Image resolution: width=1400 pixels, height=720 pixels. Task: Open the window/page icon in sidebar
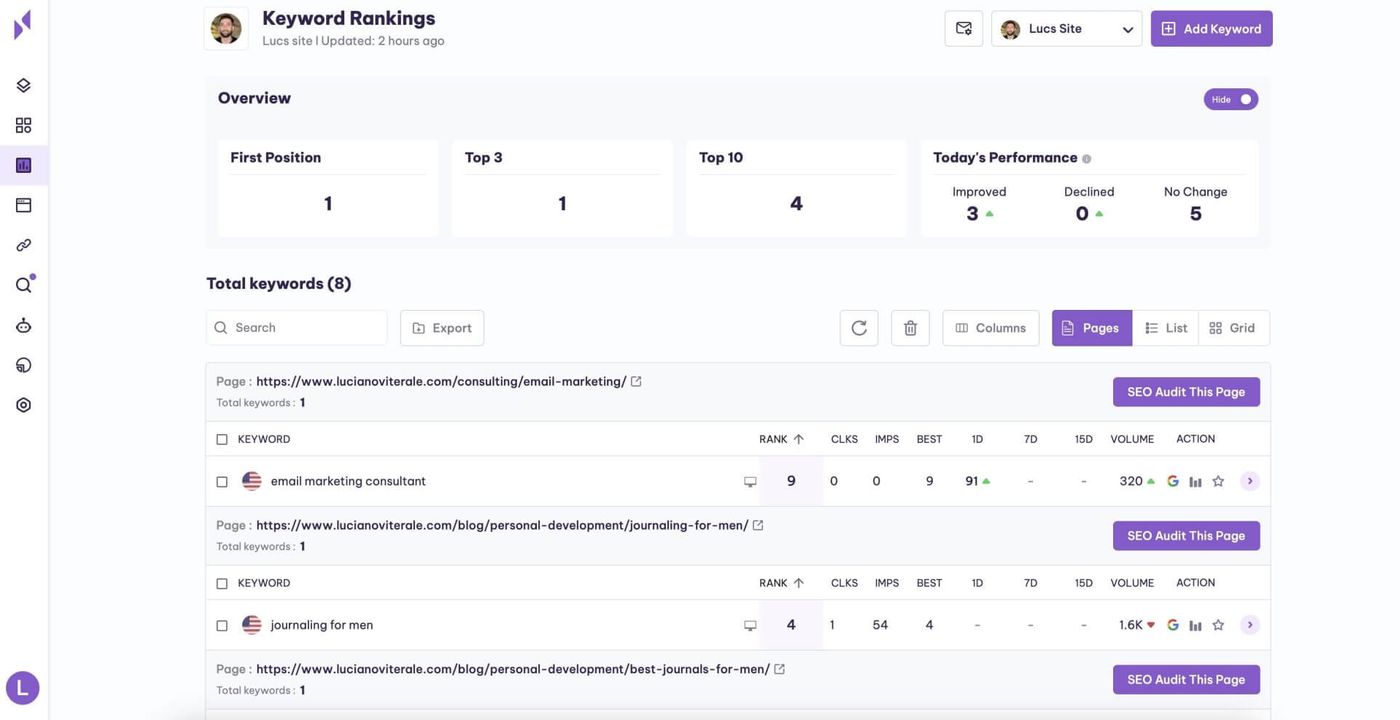(x=23, y=206)
